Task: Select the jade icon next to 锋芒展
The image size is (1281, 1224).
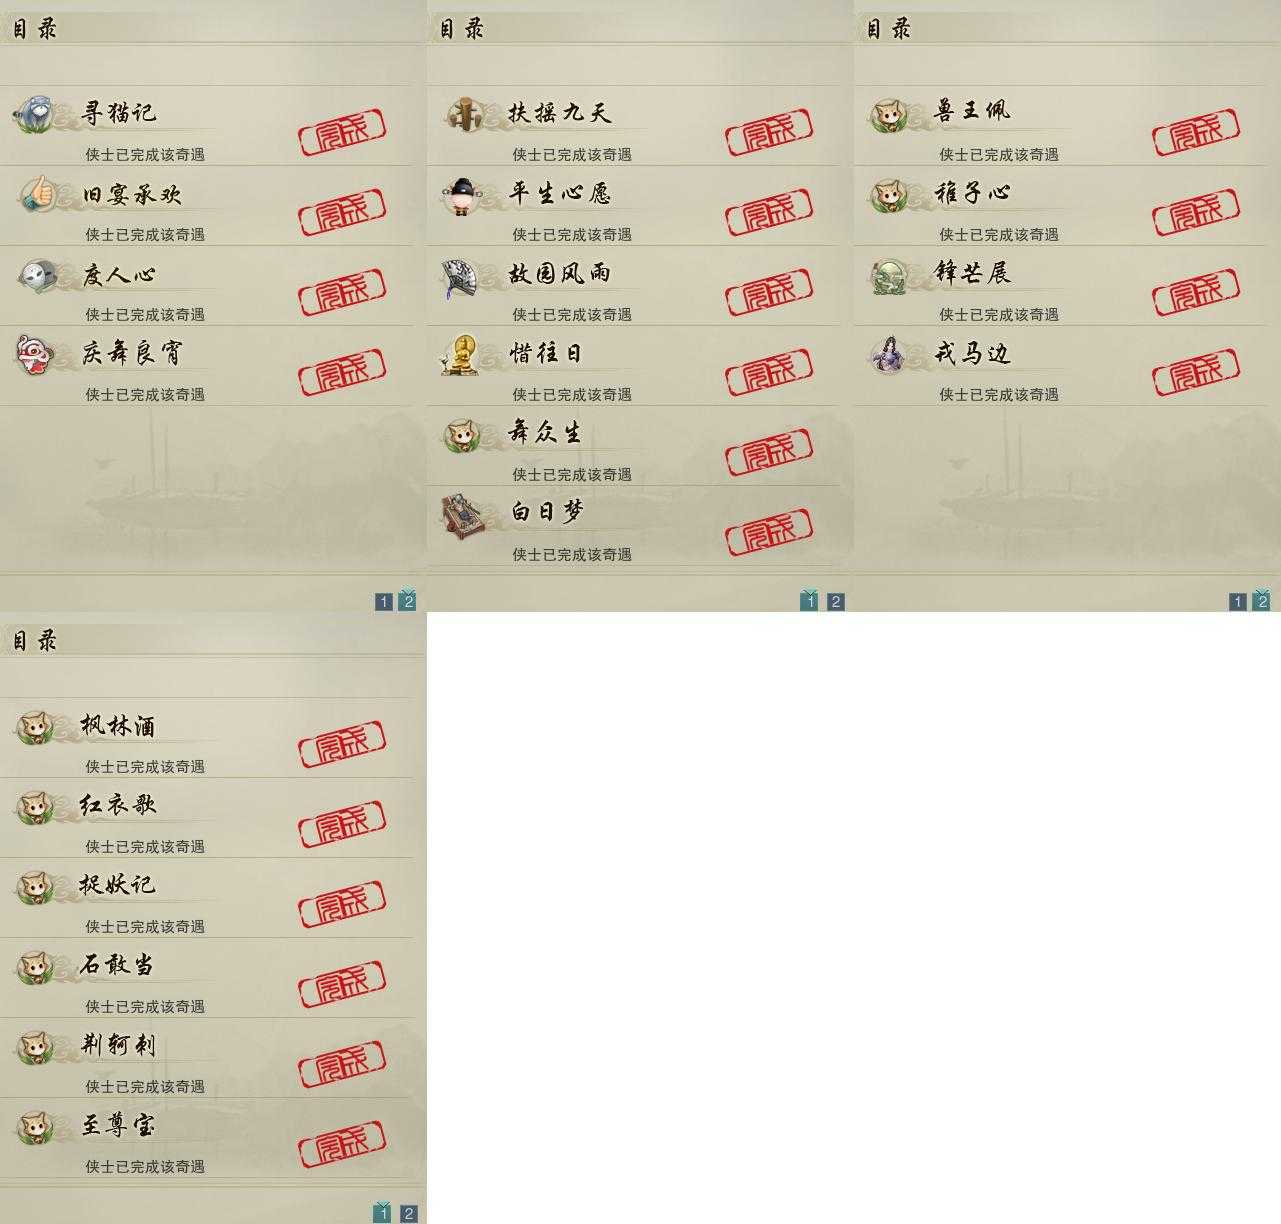Action: tap(888, 275)
